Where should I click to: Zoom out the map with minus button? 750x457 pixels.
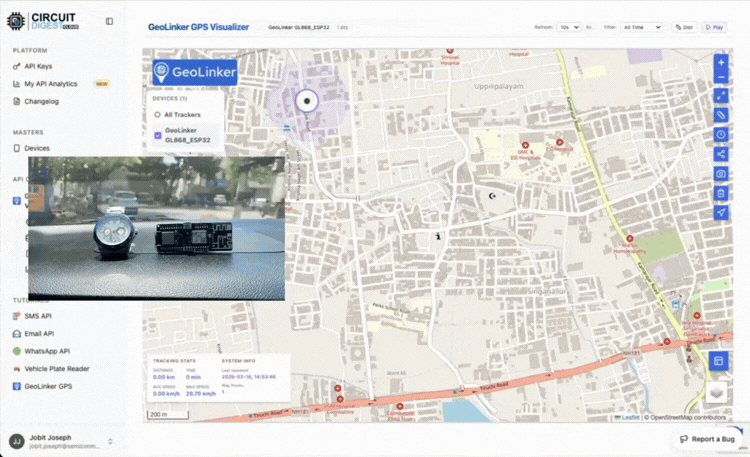[x=721, y=77]
